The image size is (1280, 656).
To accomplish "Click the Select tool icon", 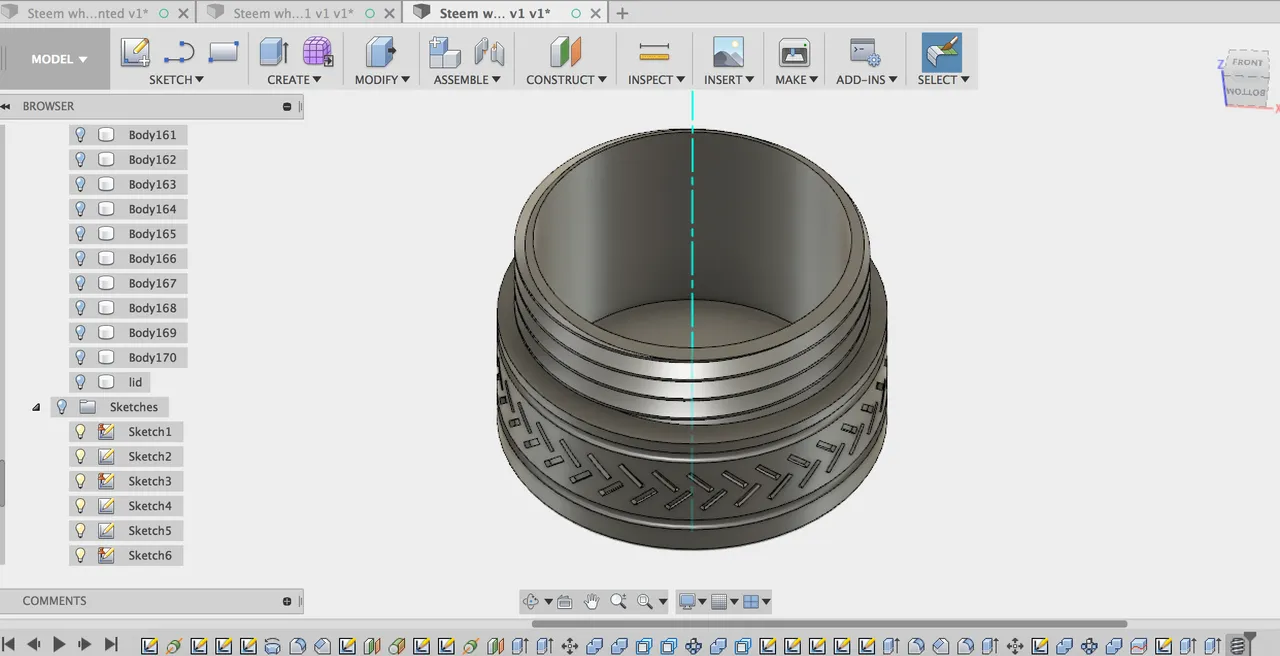I will tap(942, 52).
